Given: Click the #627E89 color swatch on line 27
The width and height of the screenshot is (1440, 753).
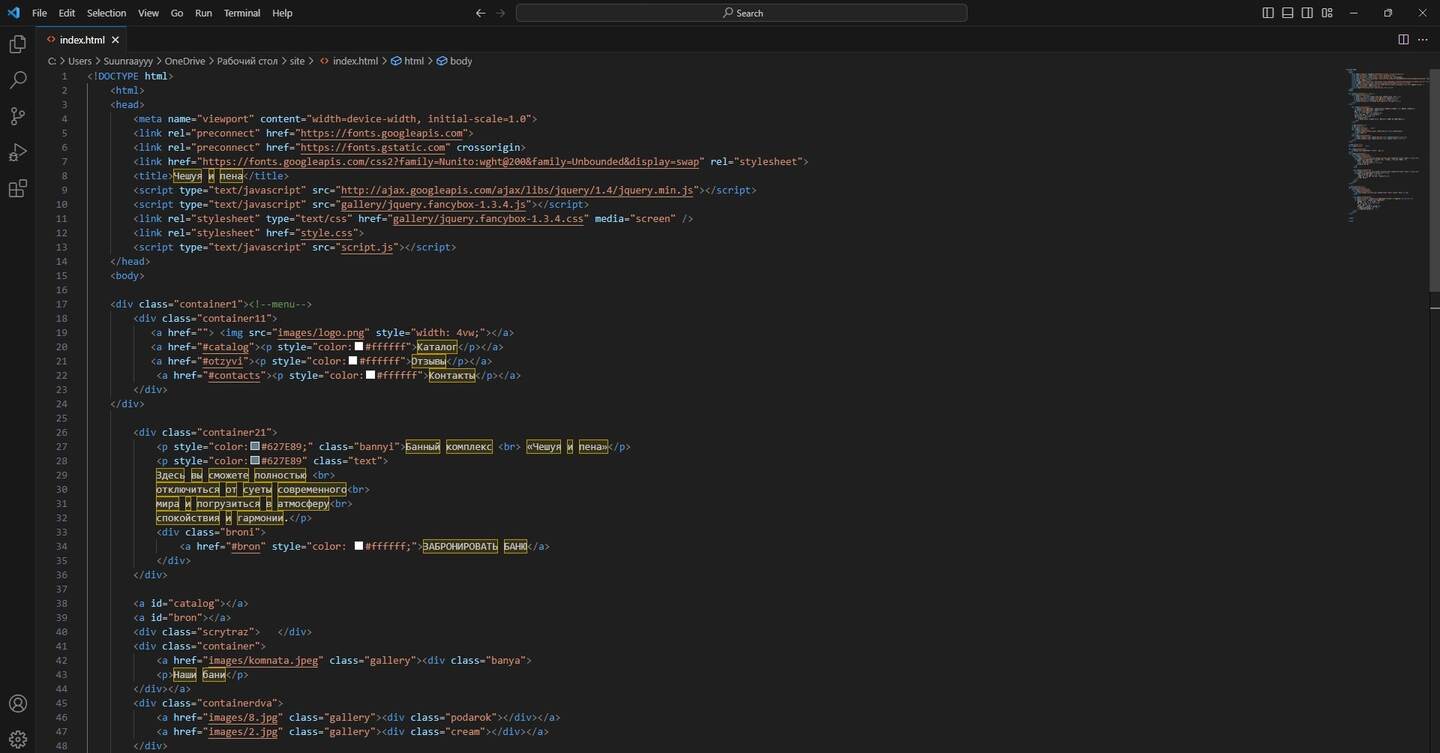Looking at the screenshot, I should 255,447.
